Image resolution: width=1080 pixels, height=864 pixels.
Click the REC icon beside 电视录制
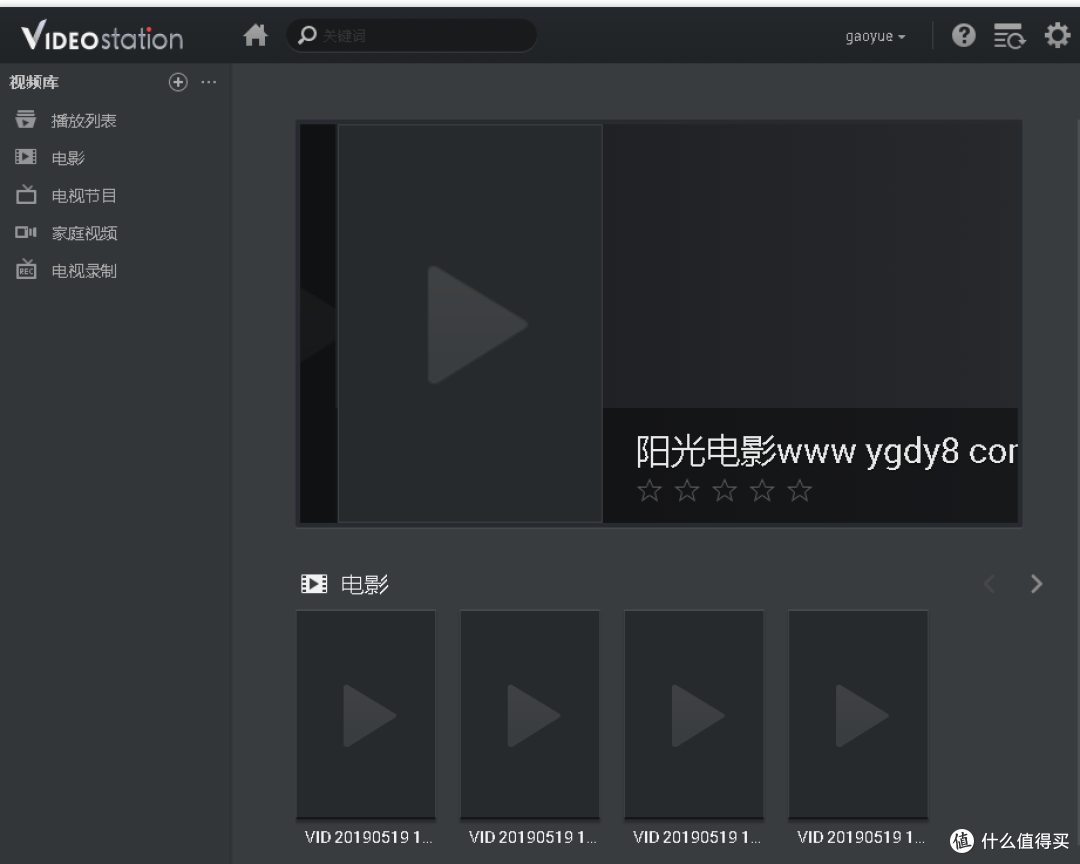point(25,269)
